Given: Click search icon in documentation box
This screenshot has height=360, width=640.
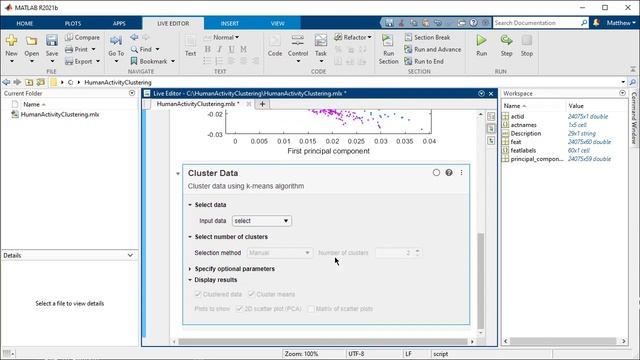Looking at the screenshot, I should click(584, 23).
